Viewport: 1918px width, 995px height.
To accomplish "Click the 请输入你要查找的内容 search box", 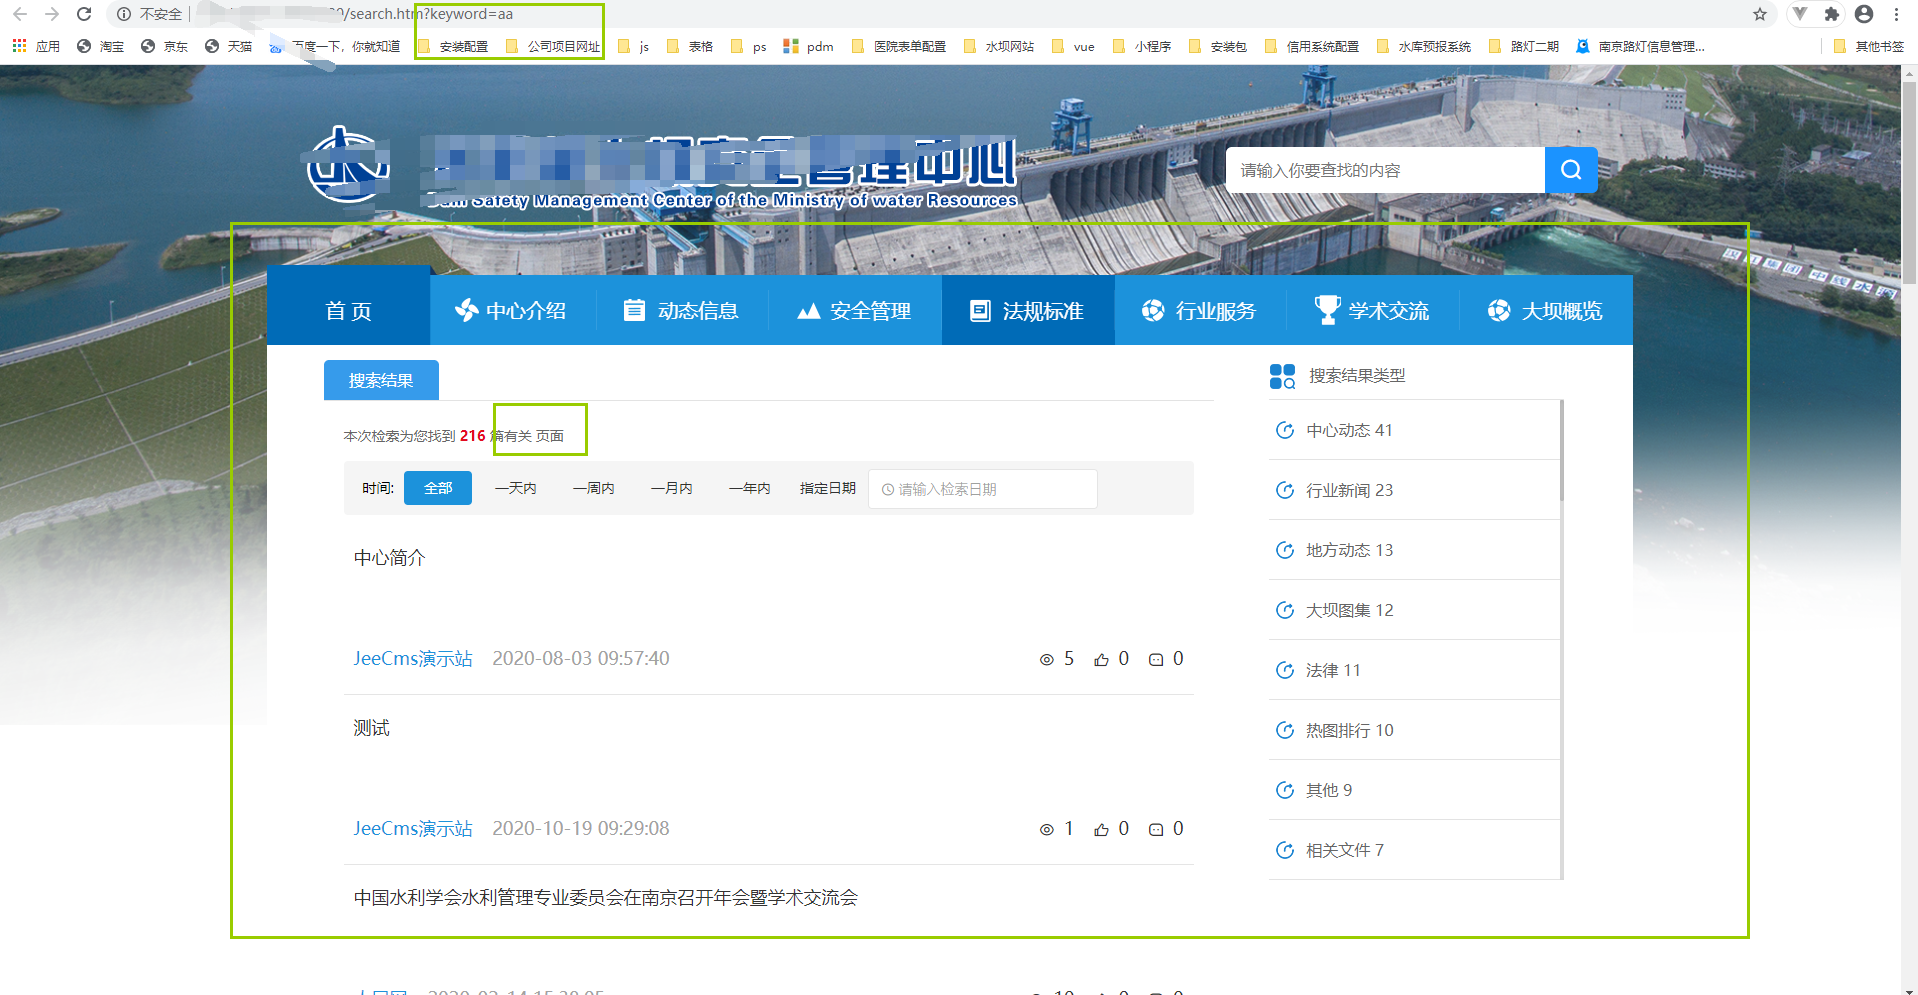I will click(x=1385, y=170).
